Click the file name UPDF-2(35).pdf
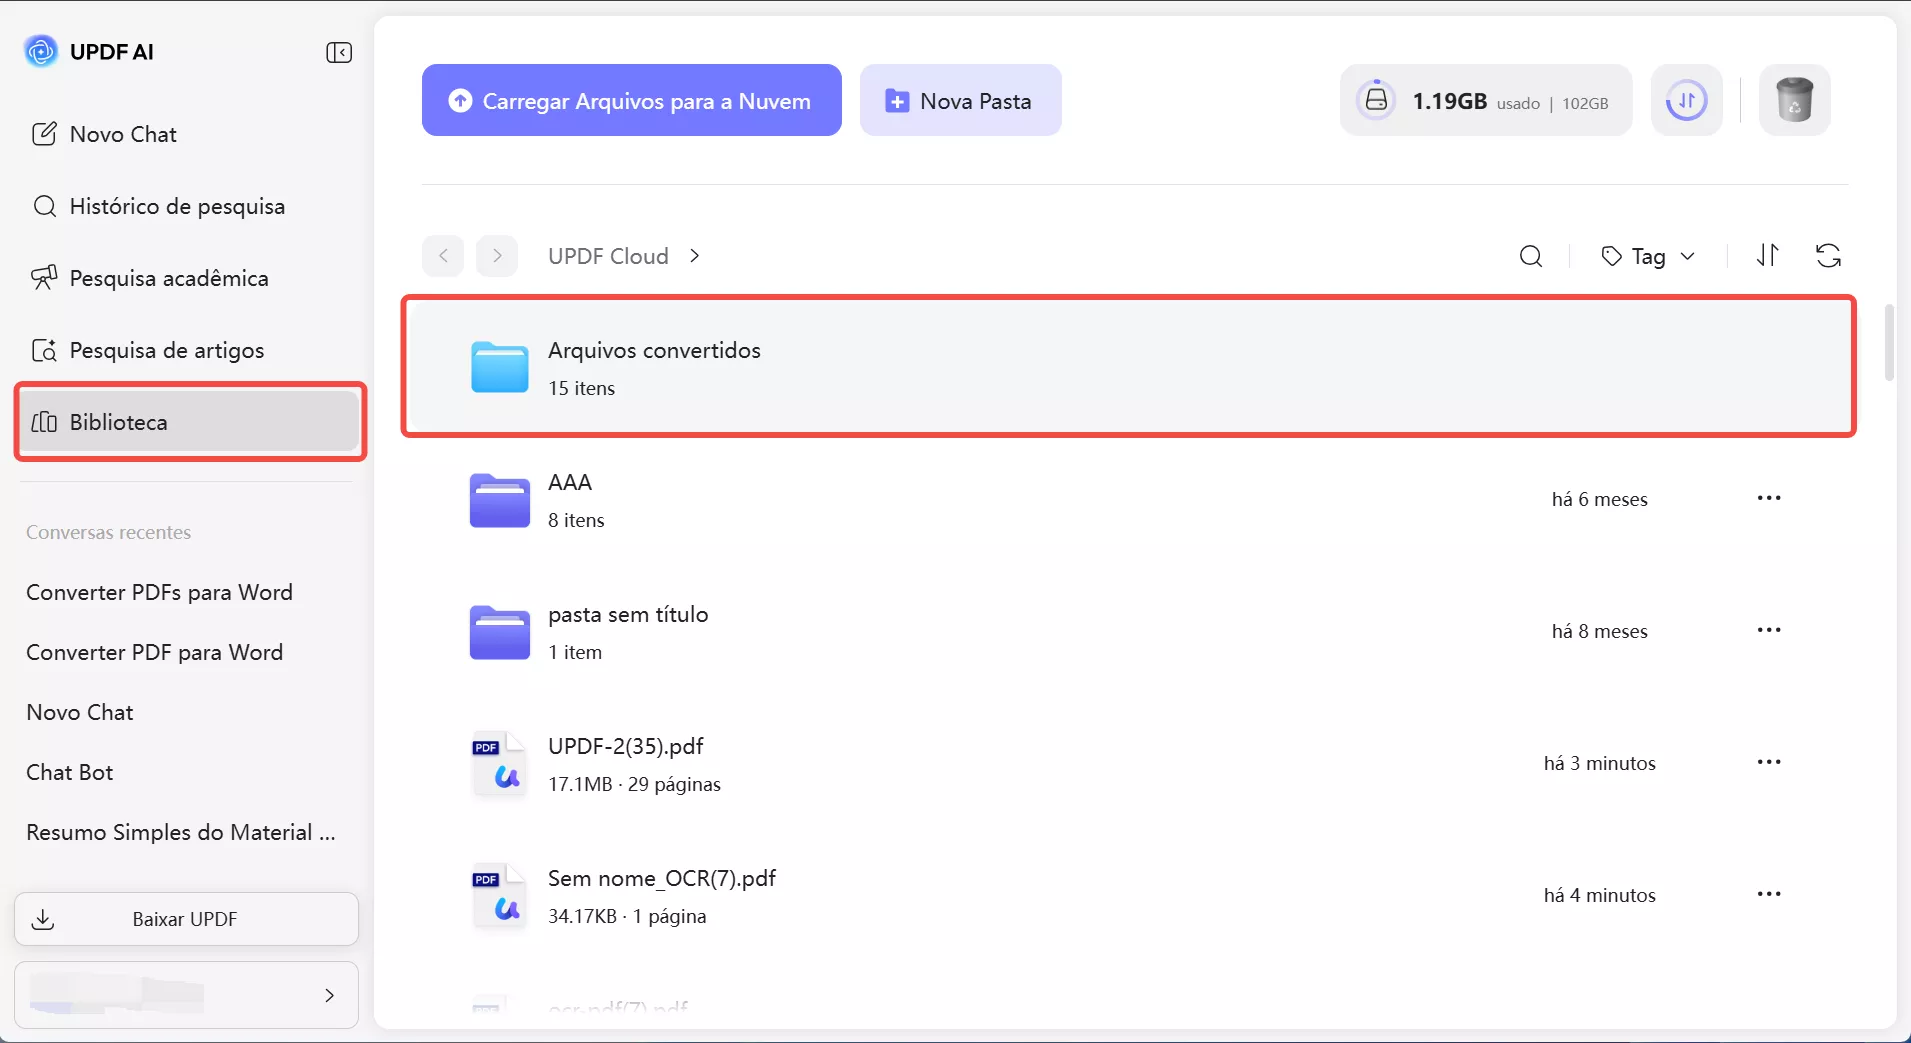Viewport: 1911px width, 1043px height. (626, 746)
